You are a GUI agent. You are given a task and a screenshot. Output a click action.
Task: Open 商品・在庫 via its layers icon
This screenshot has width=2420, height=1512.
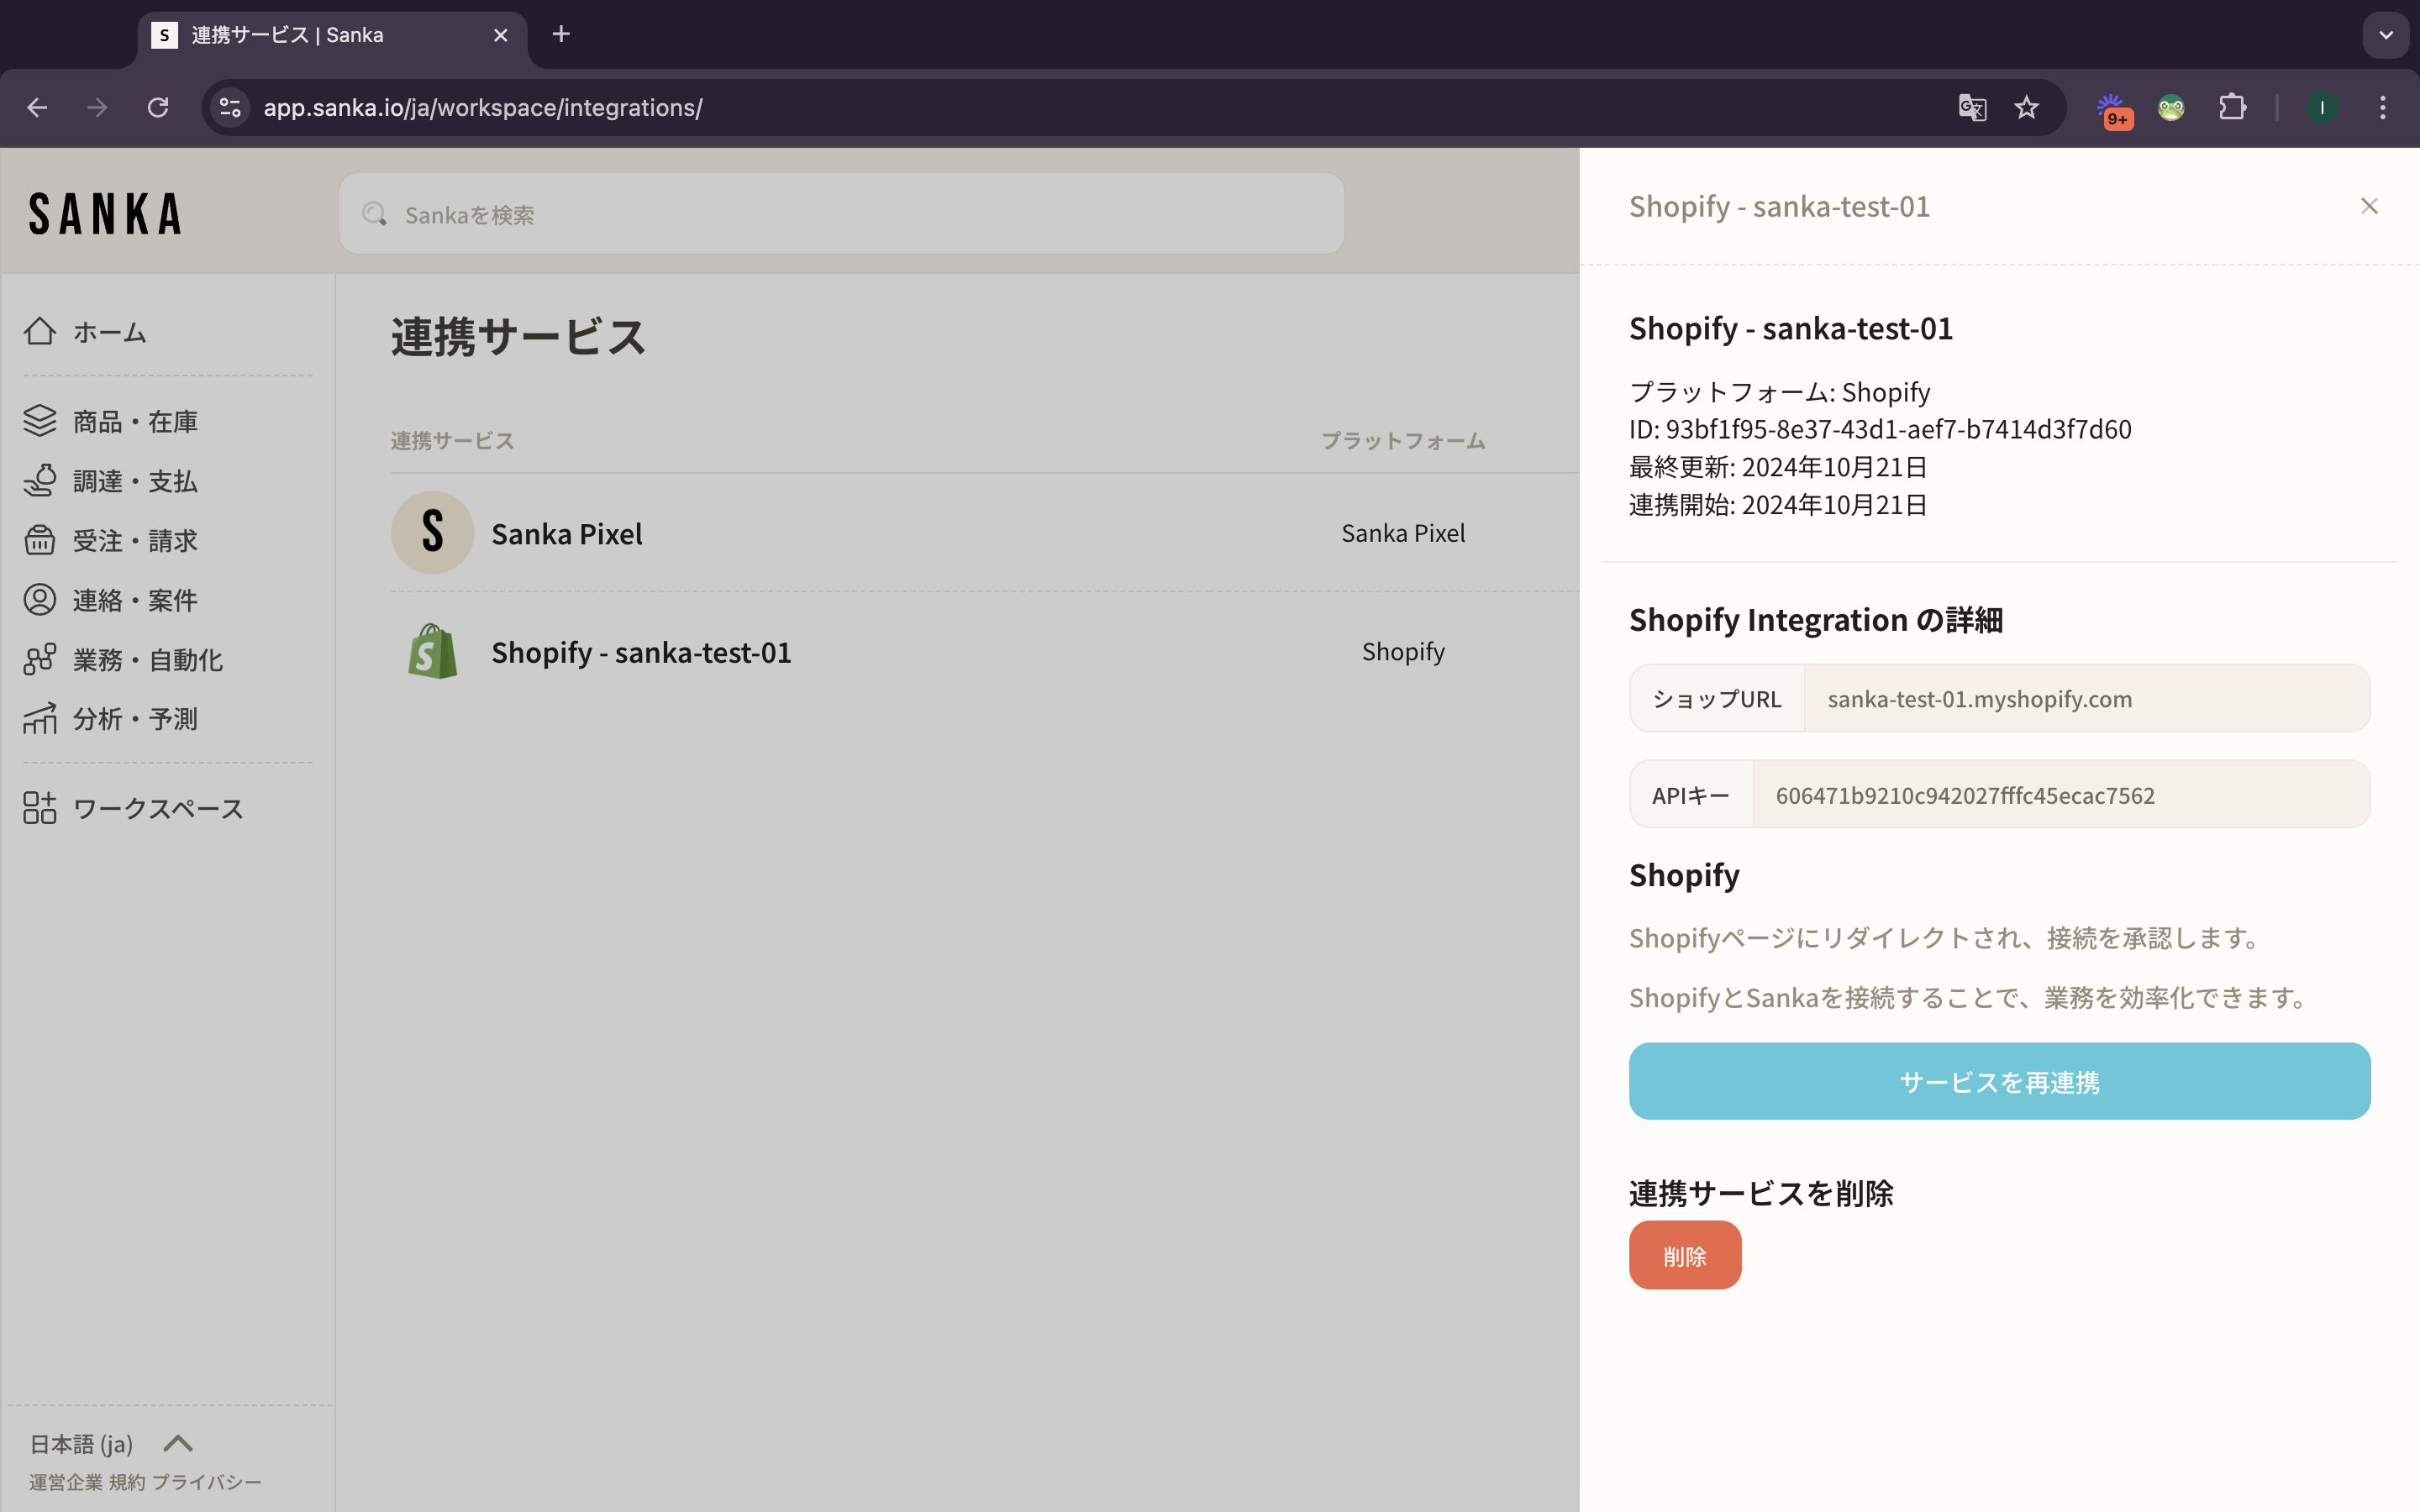(x=40, y=421)
